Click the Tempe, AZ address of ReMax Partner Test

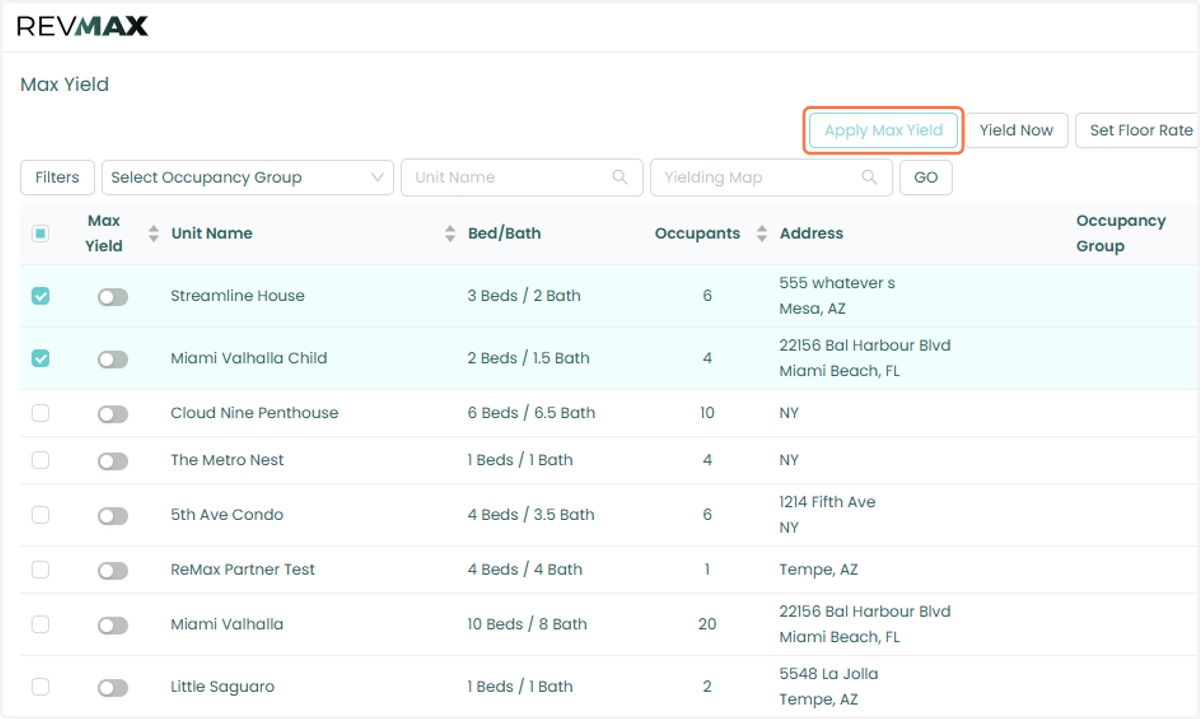(818, 570)
